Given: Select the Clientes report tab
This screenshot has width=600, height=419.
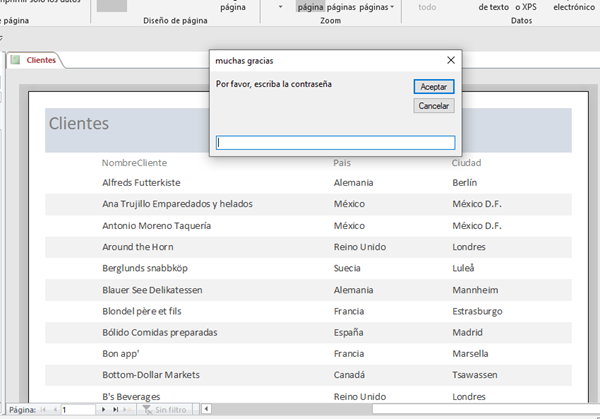Looking at the screenshot, I should [x=40, y=60].
